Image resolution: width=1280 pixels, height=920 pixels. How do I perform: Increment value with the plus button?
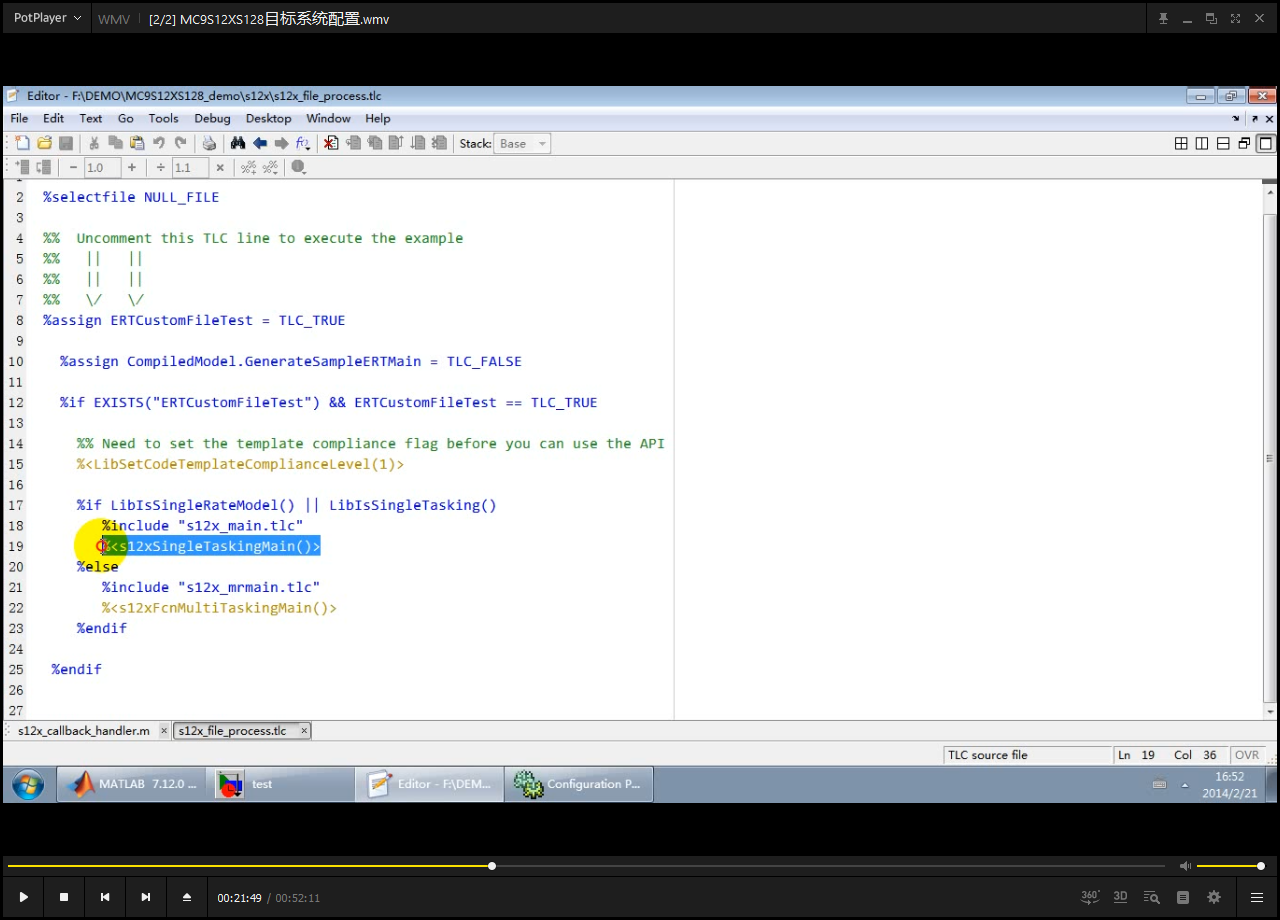(x=131, y=168)
